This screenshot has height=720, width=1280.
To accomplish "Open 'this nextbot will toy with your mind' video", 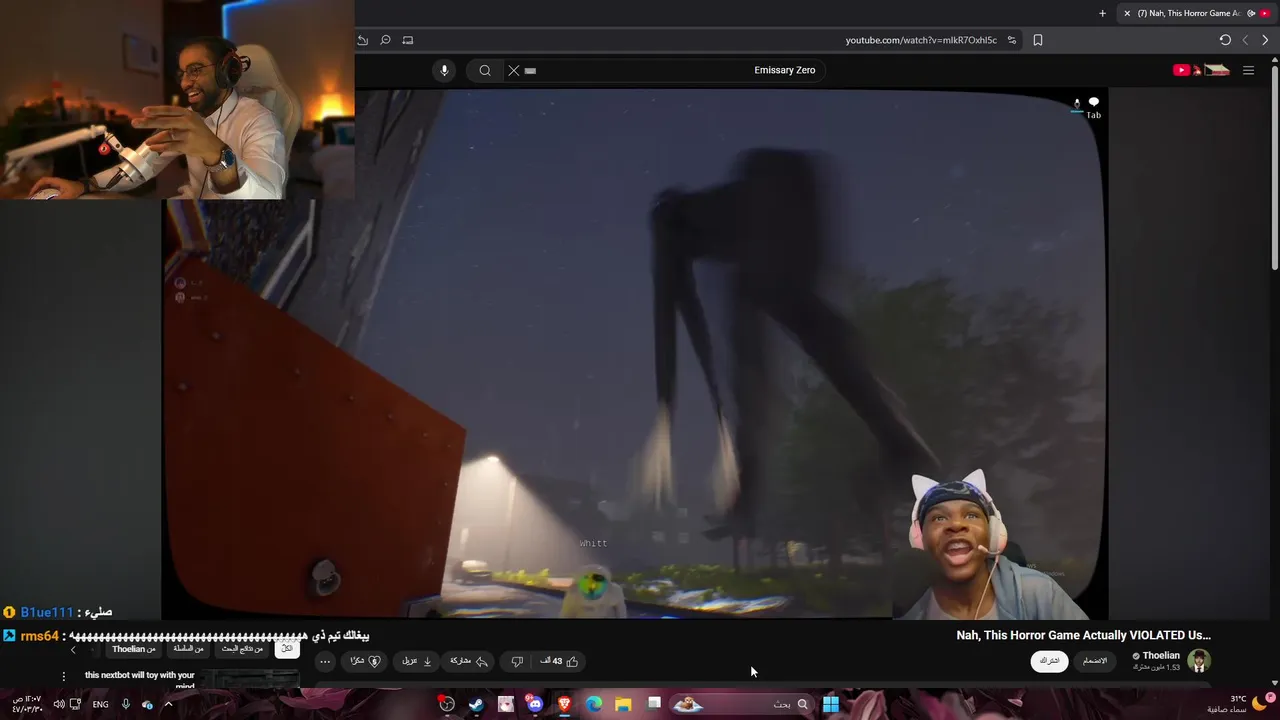I will point(140,679).
